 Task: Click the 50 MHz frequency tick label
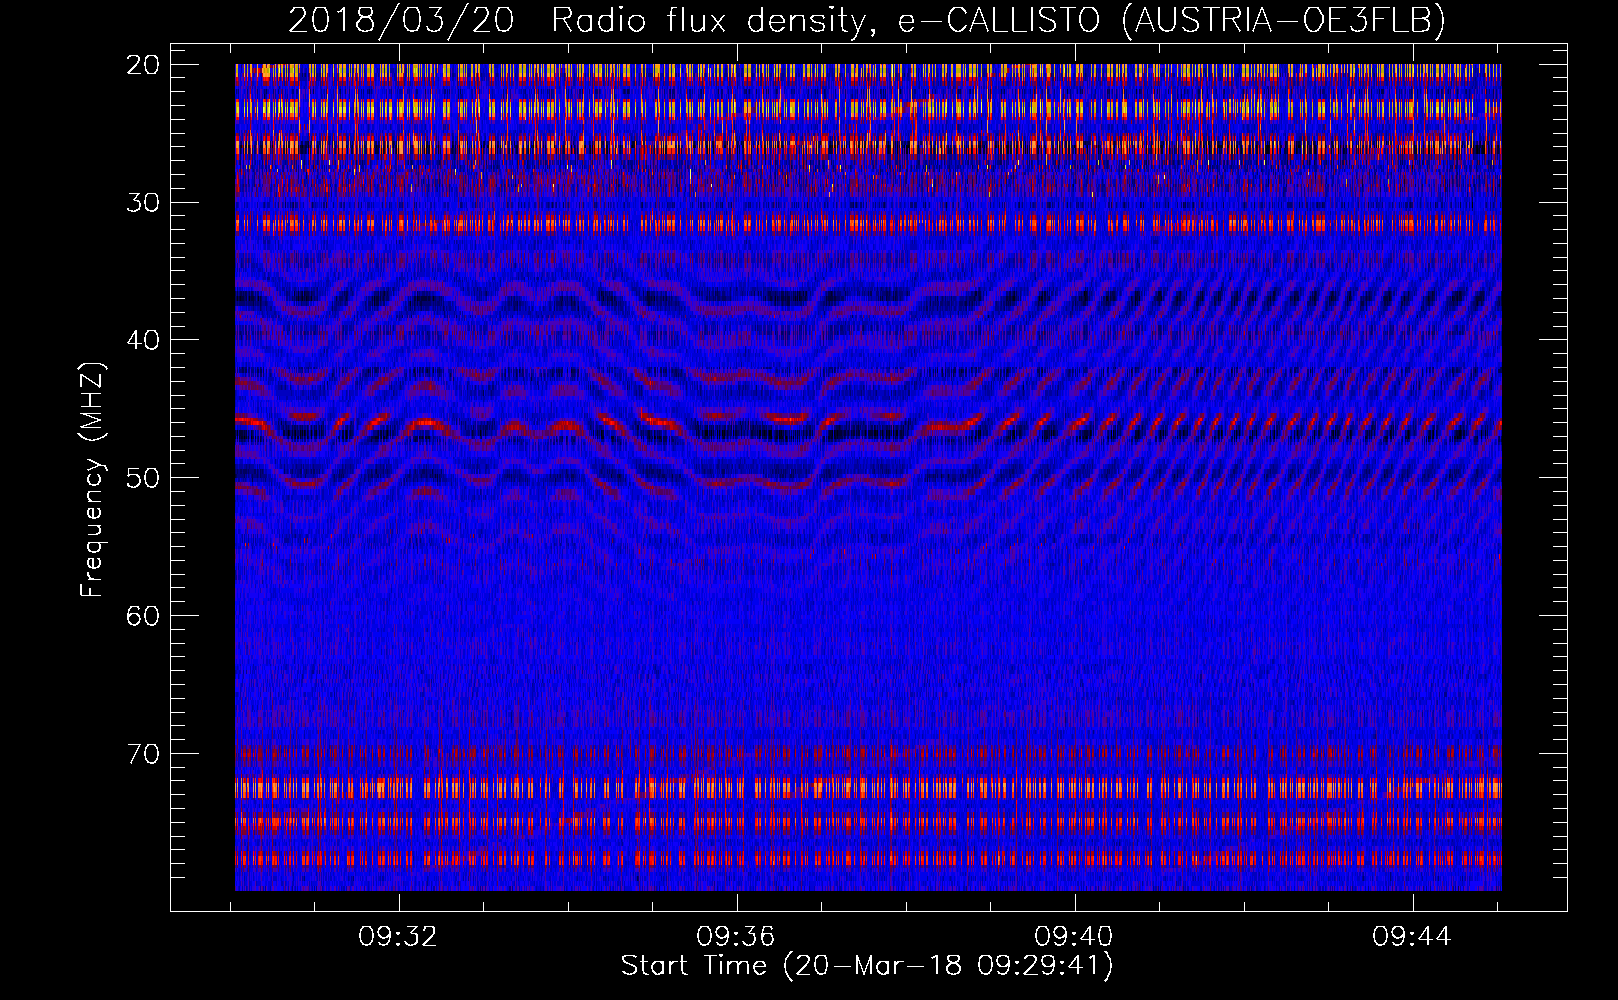pos(143,477)
